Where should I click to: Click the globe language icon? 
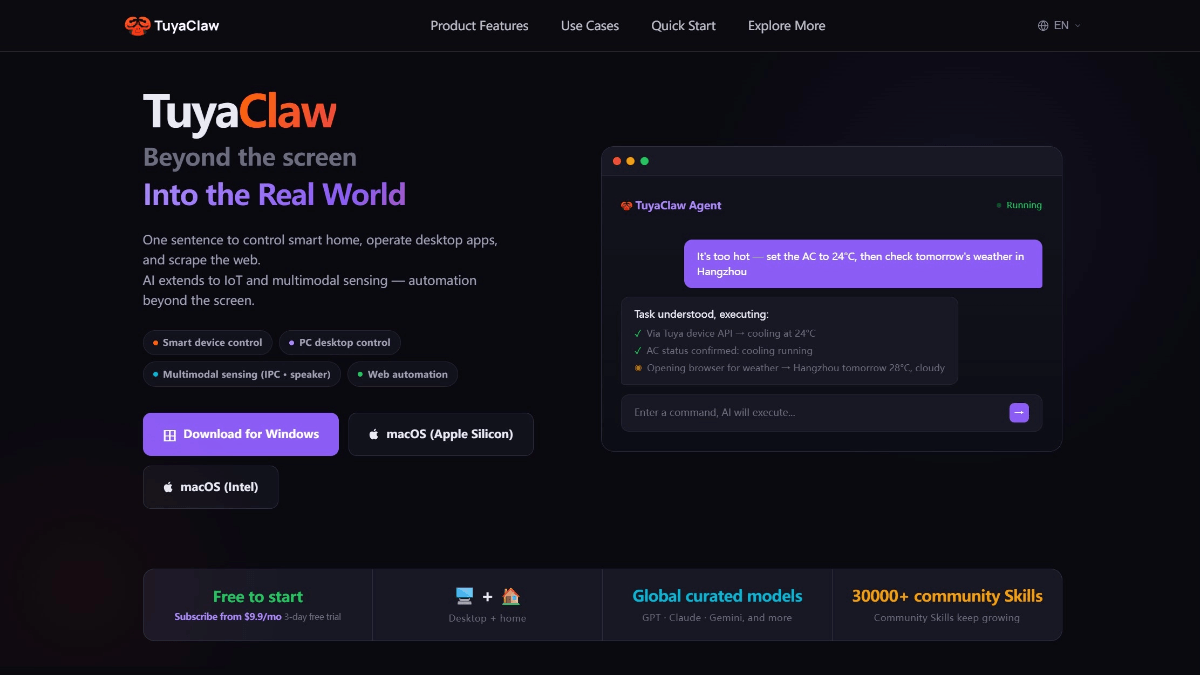pos(1043,26)
